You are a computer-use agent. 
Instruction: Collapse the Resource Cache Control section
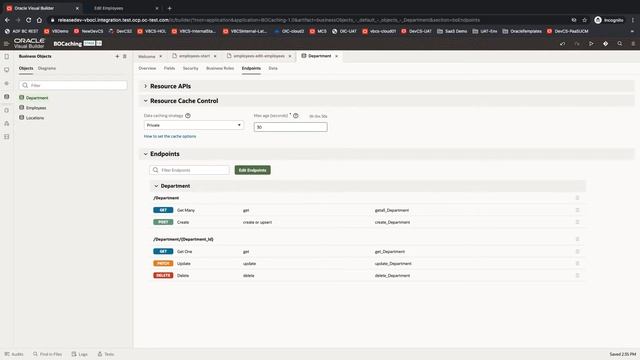coord(145,101)
